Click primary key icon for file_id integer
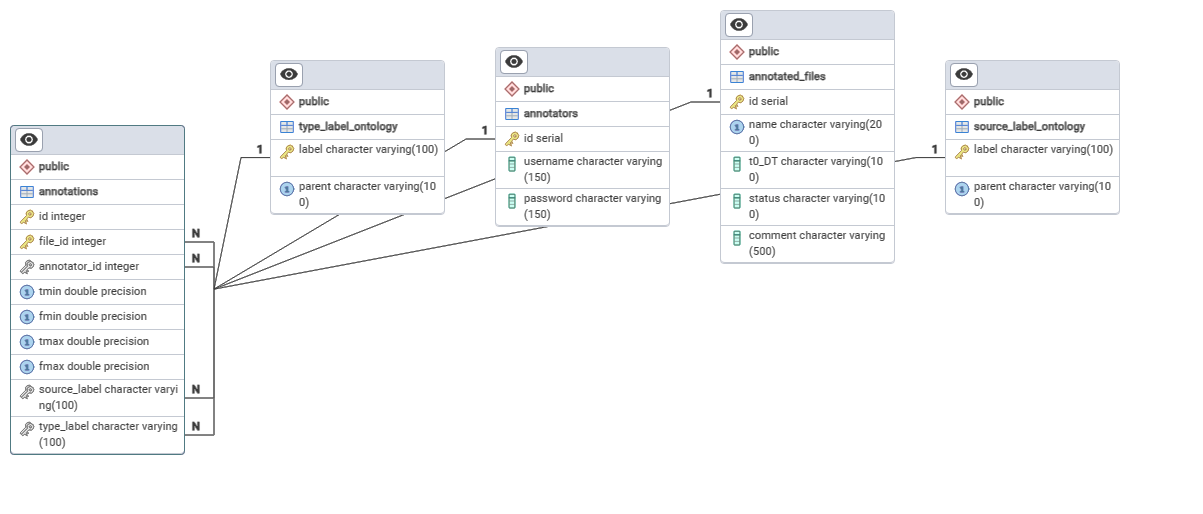The width and height of the screenshot is (1203, 514). 27,241
